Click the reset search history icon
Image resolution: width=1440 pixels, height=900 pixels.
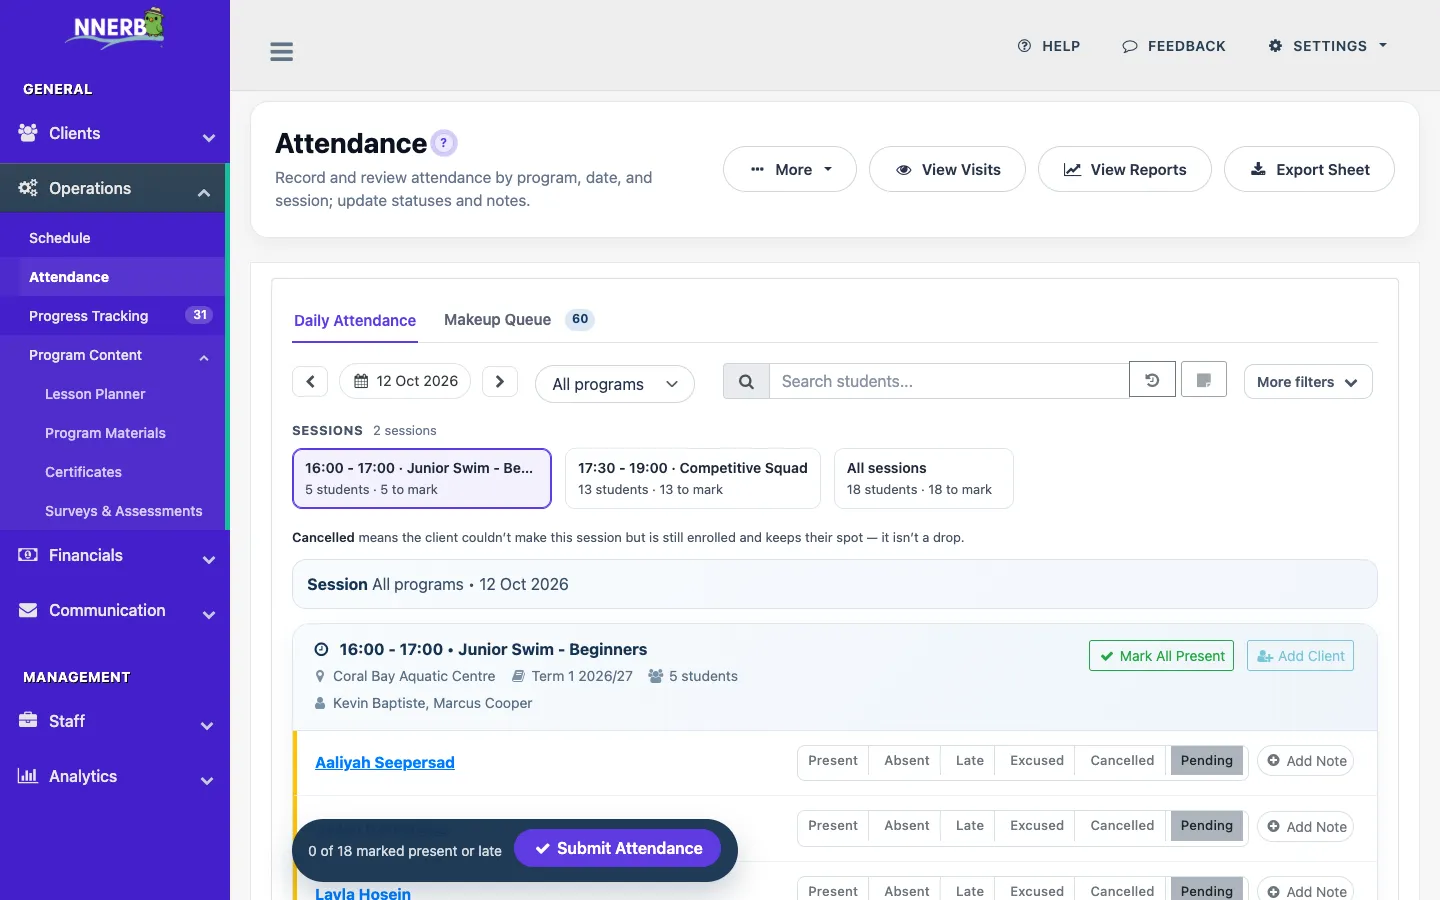tap(1152, 380)
